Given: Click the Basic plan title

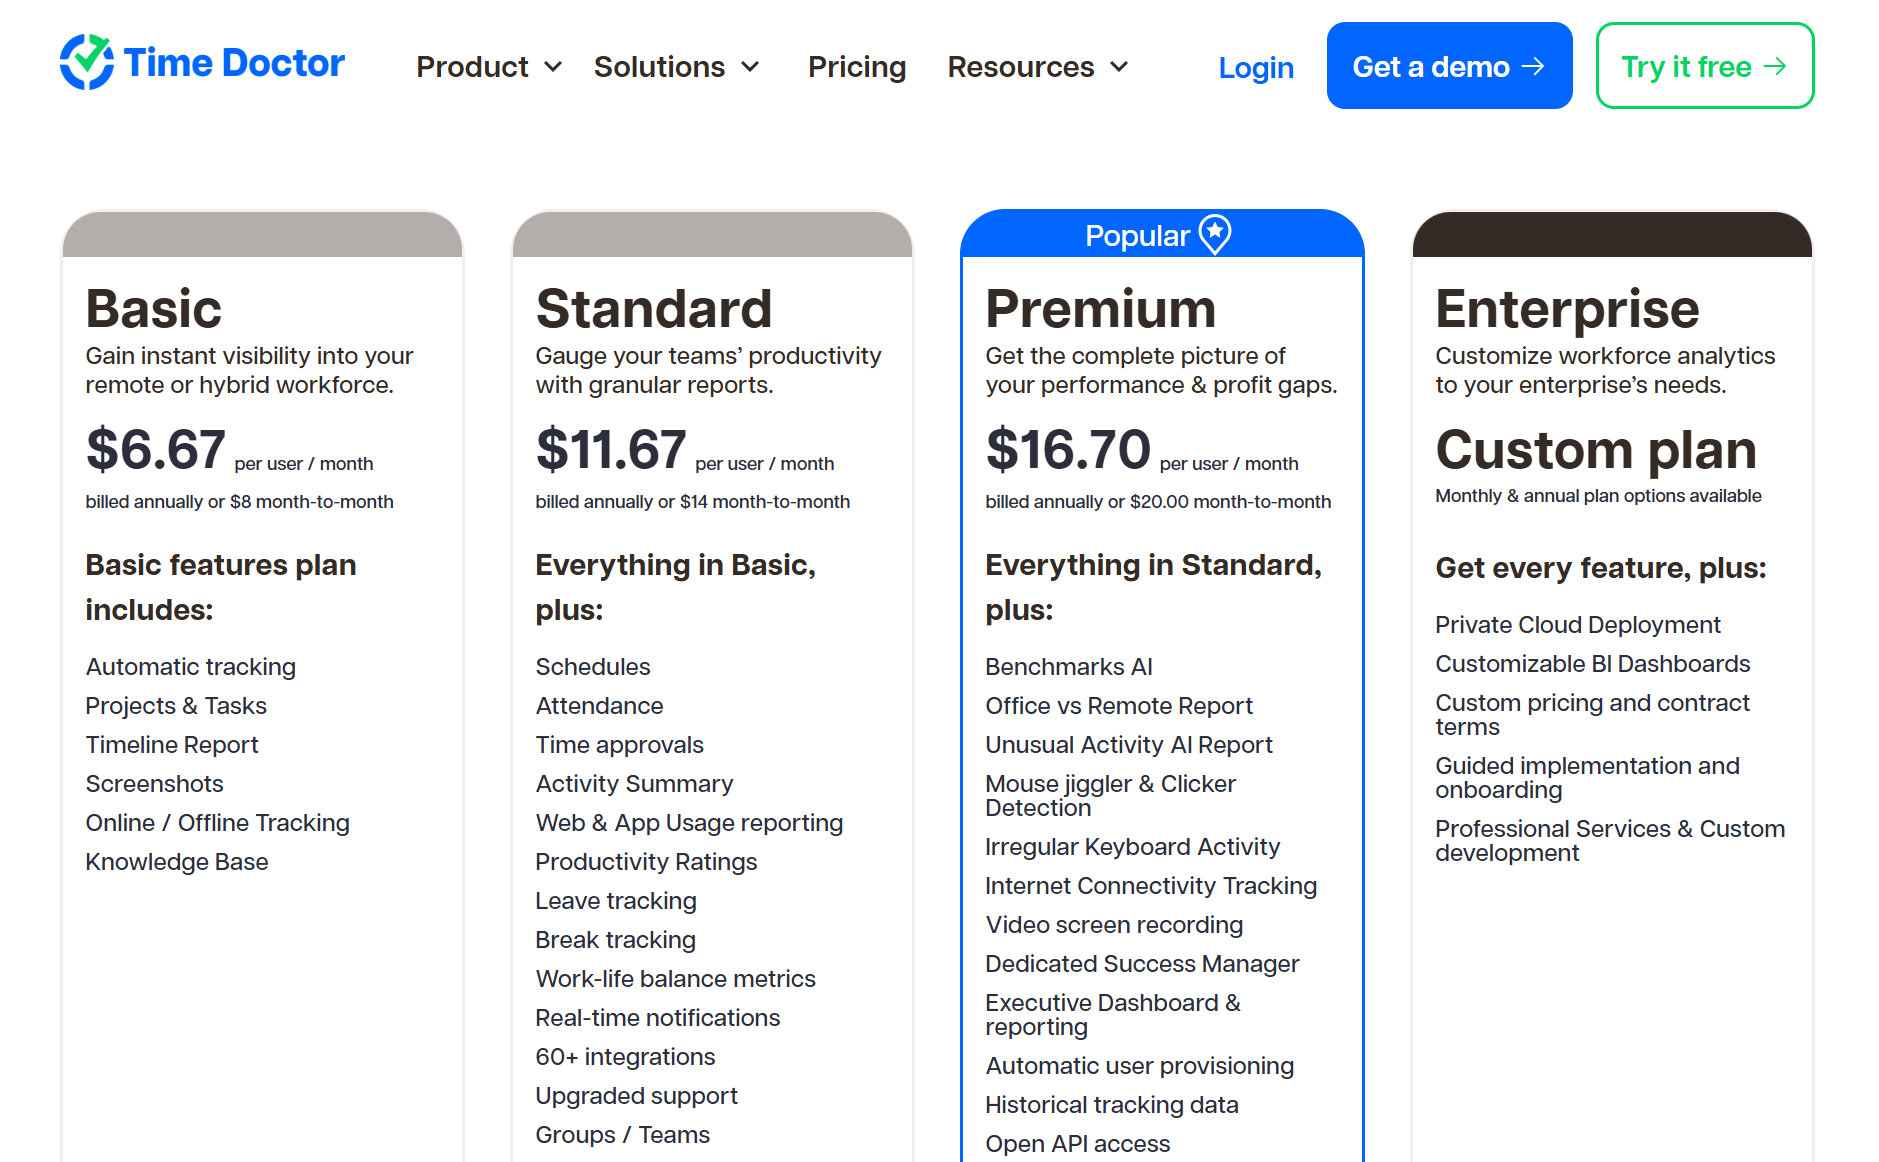Looking at the screenshot, I should (152, 309).
